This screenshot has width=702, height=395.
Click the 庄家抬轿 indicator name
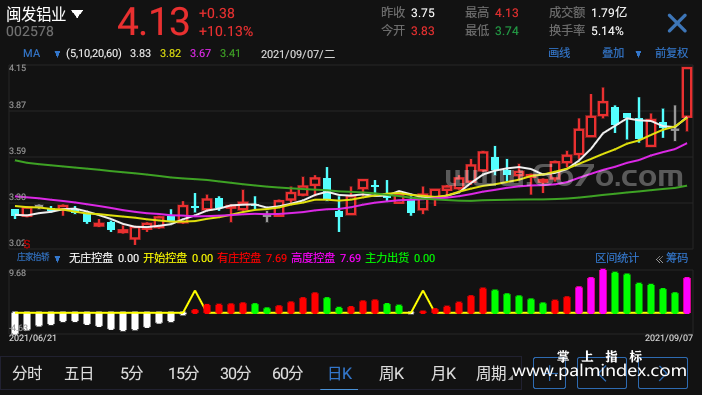pos(33,257)
